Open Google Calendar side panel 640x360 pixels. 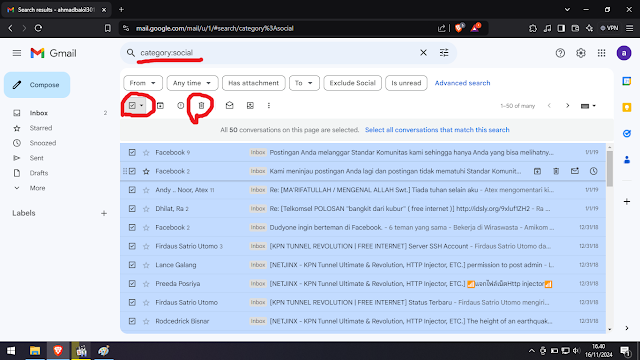point(627,81)
